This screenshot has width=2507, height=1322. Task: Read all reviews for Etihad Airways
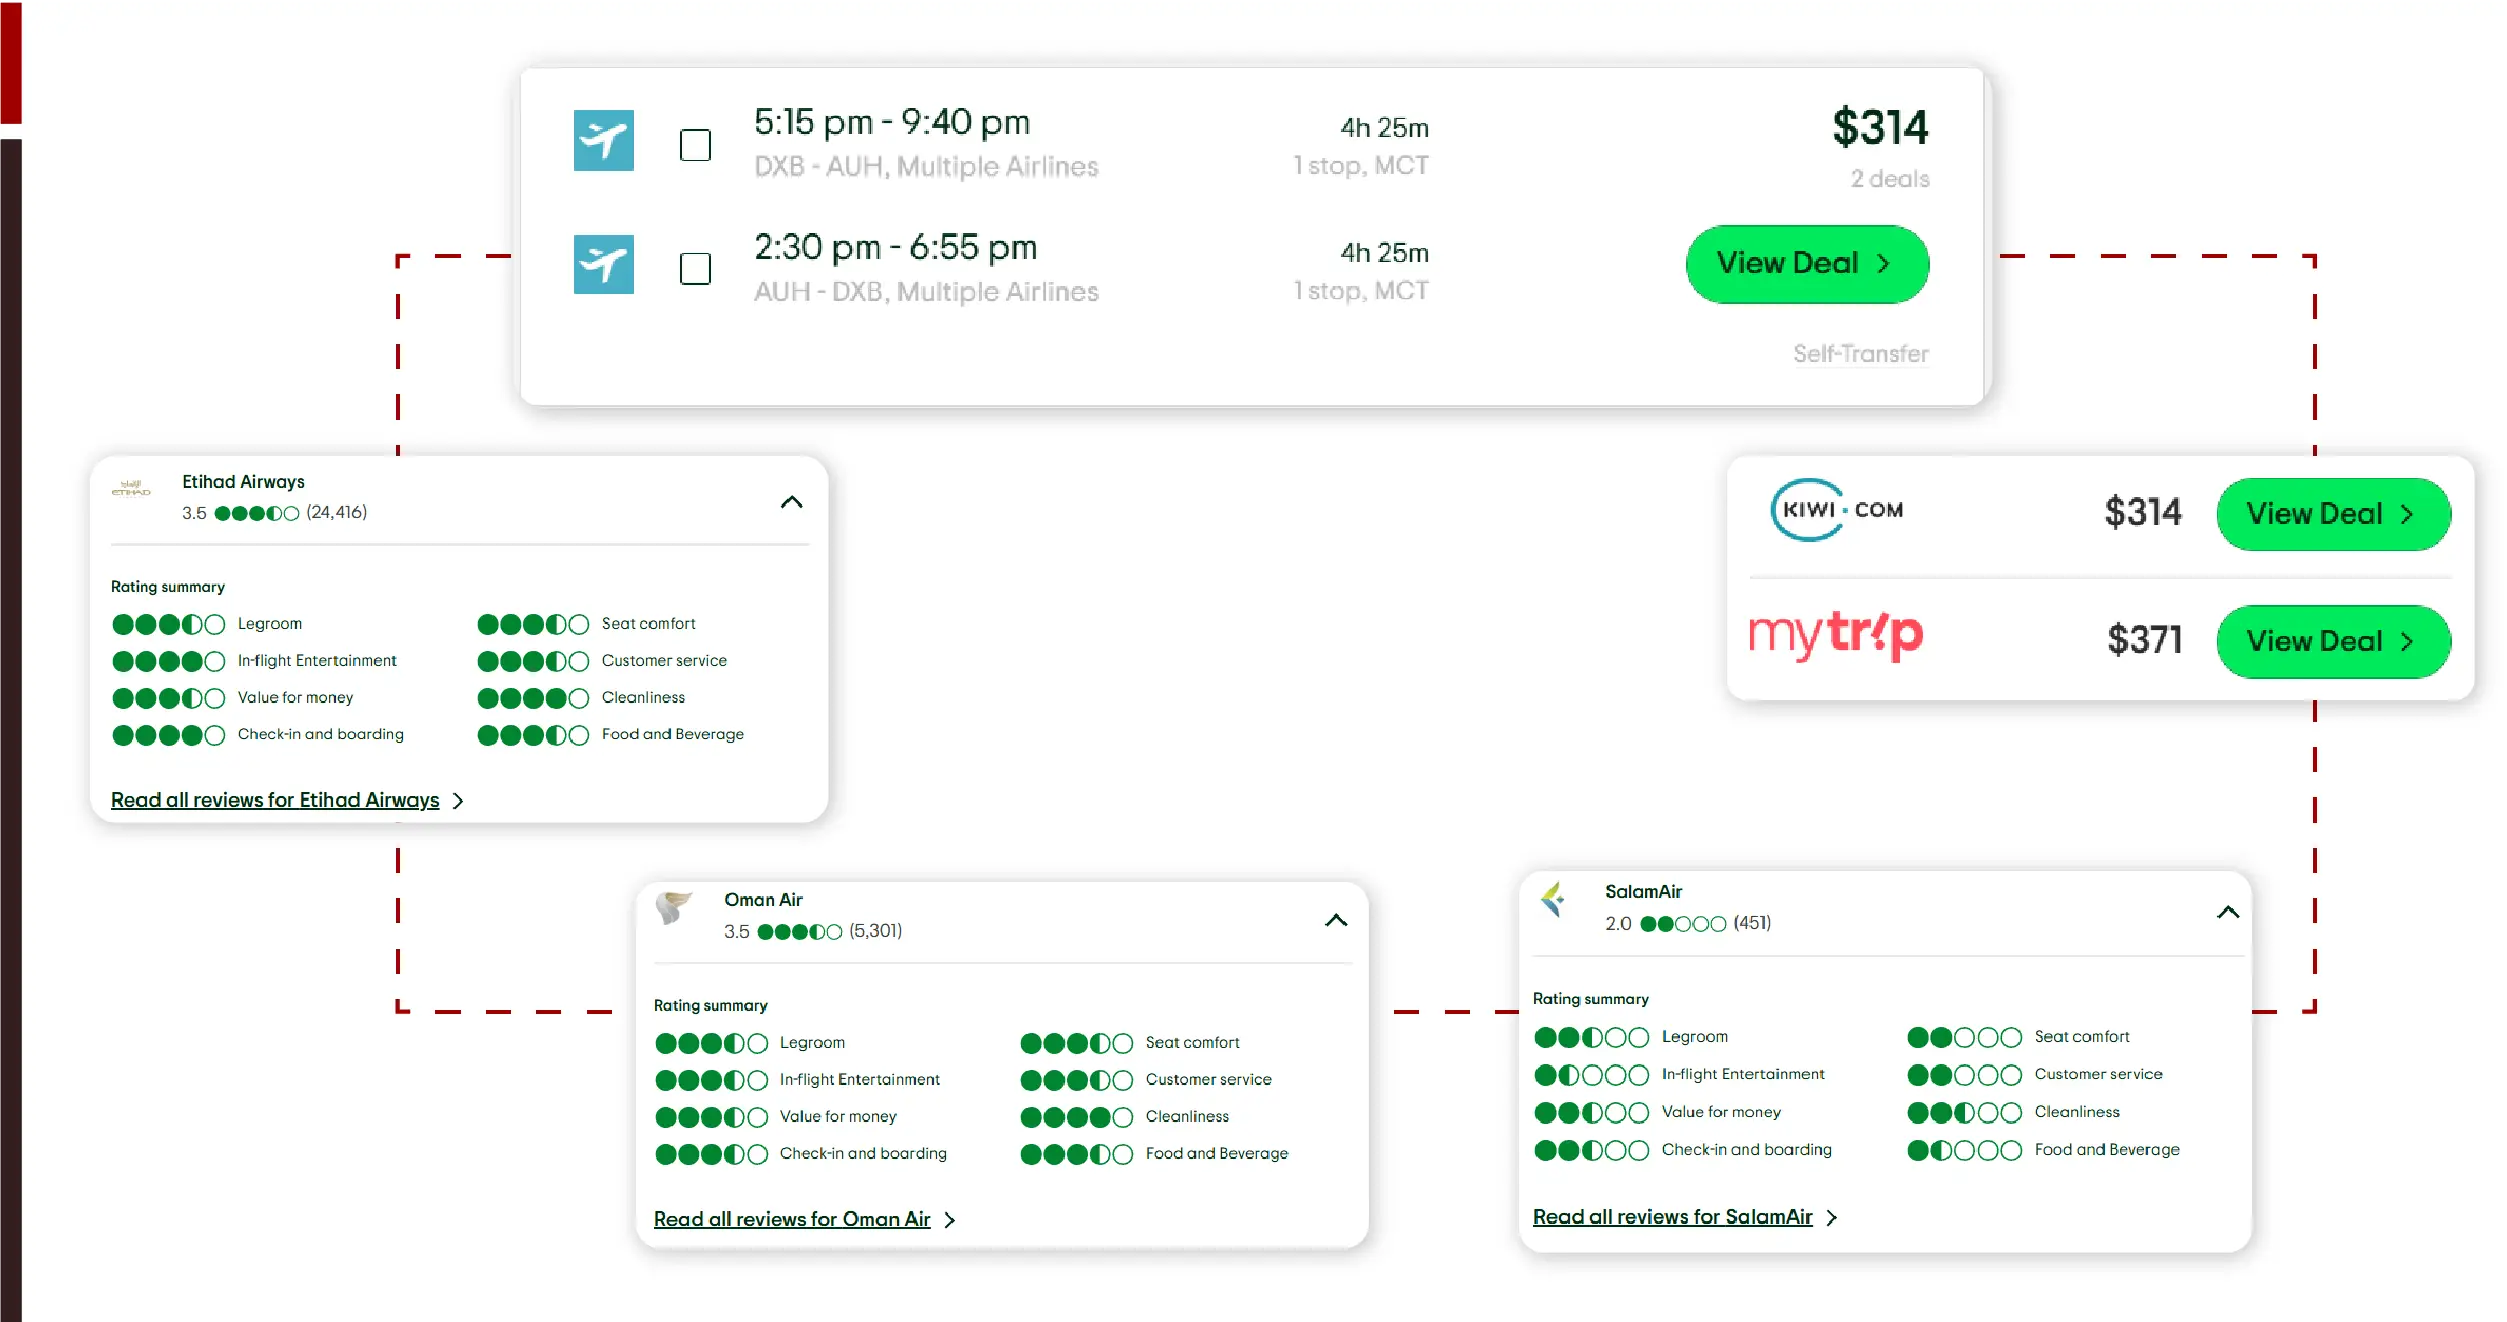[275, 800]
